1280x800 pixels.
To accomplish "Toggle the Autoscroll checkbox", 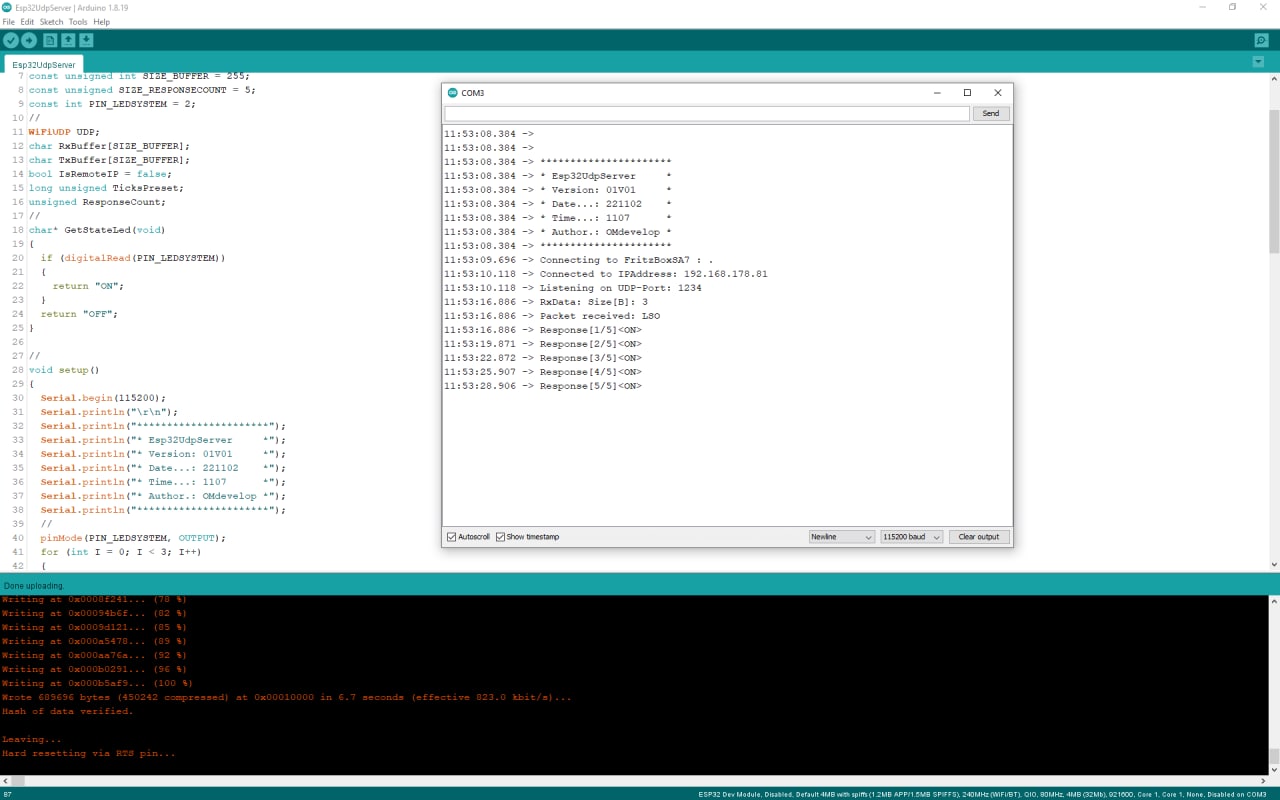I will (x=452, y=537).
